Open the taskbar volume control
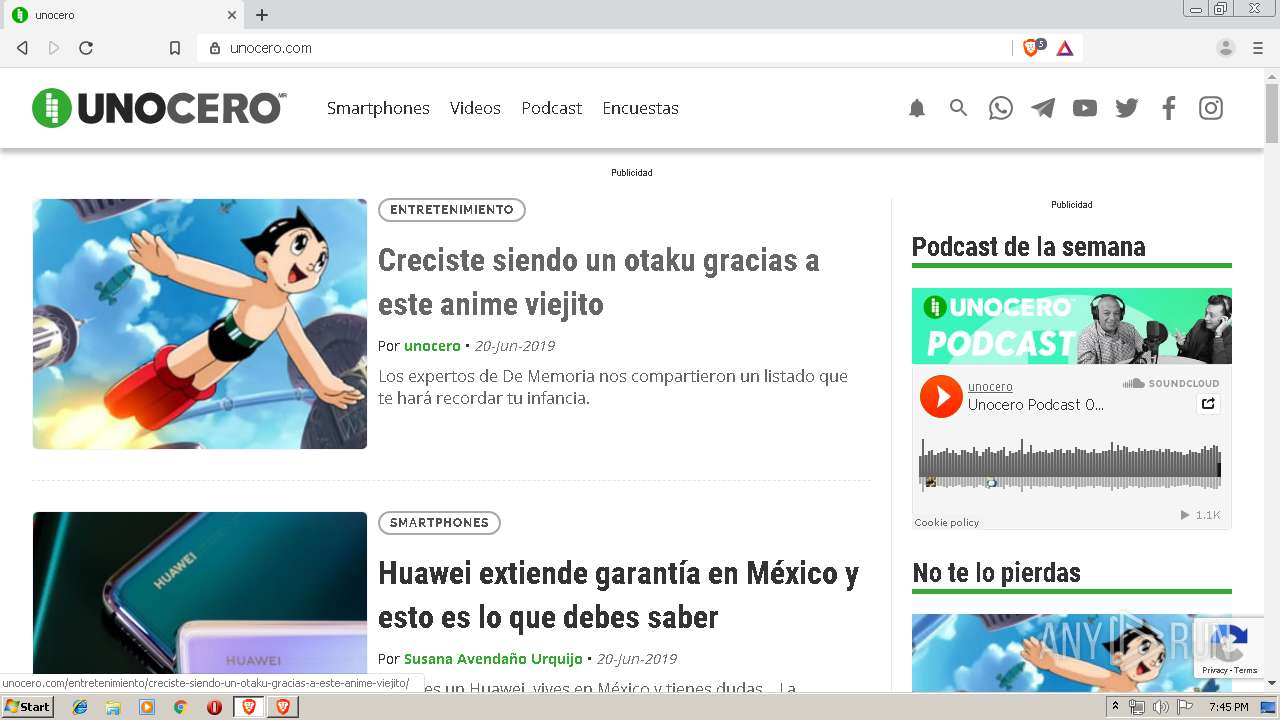Screen dimensions: 1280x720 point(1160,707)
